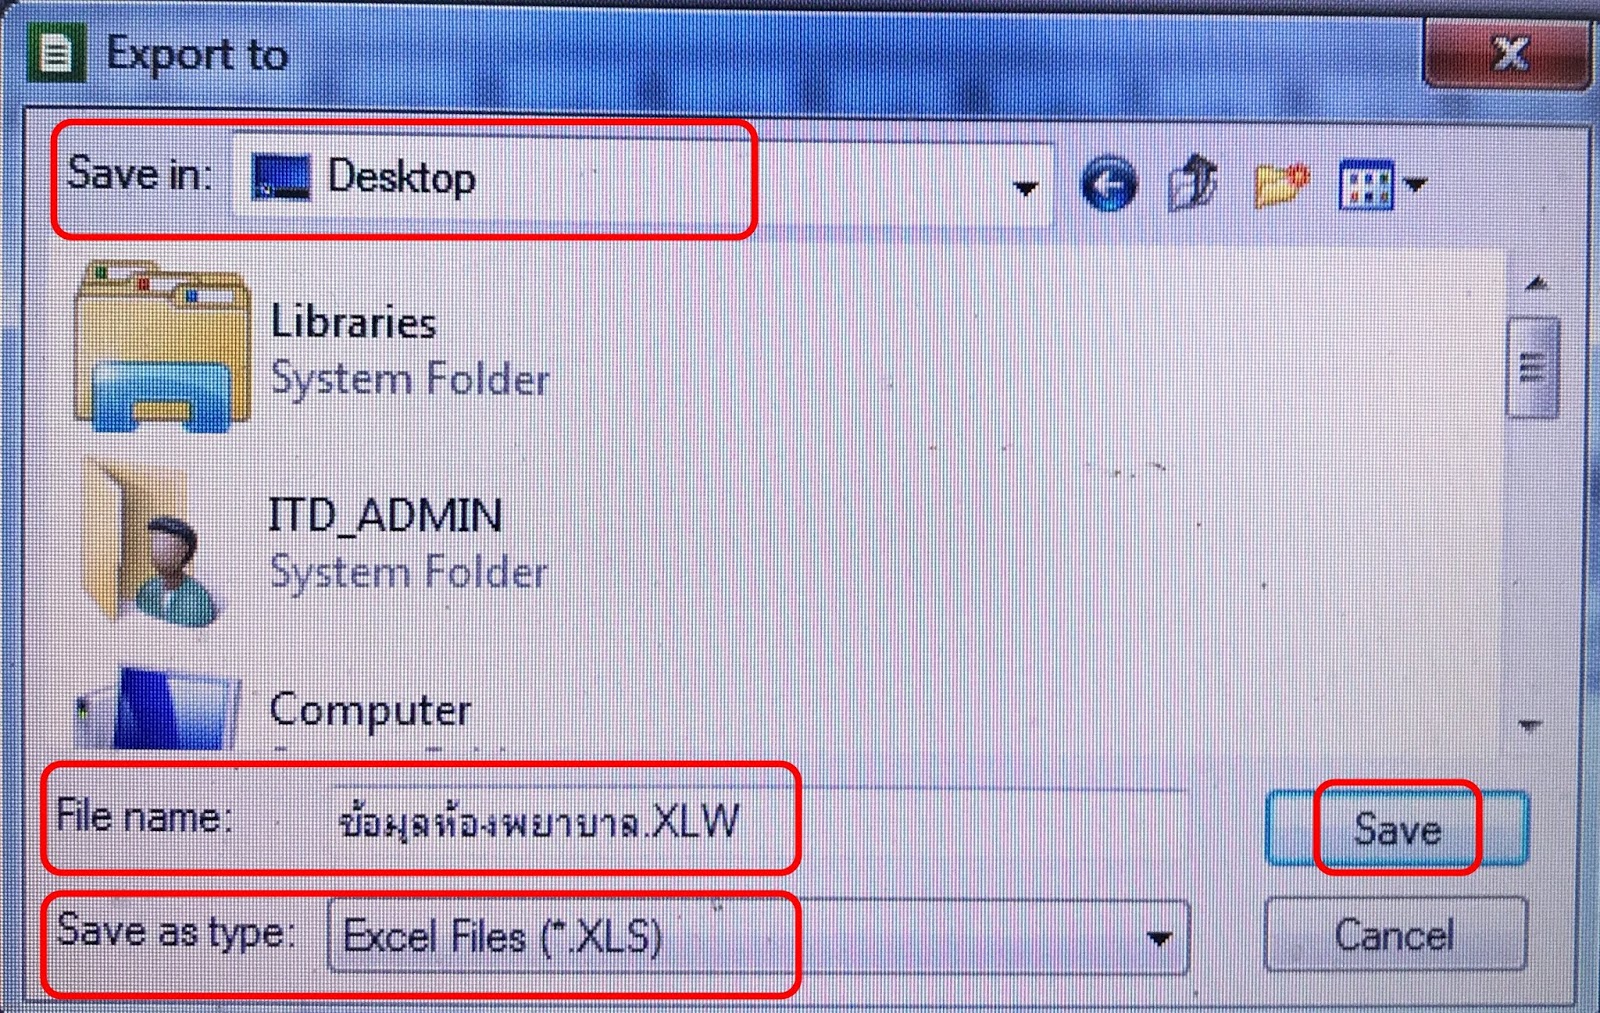This screenshot has width=1600, height=1013.
Task: Click the scrollbar up arrow
Action: (1536, 285)
